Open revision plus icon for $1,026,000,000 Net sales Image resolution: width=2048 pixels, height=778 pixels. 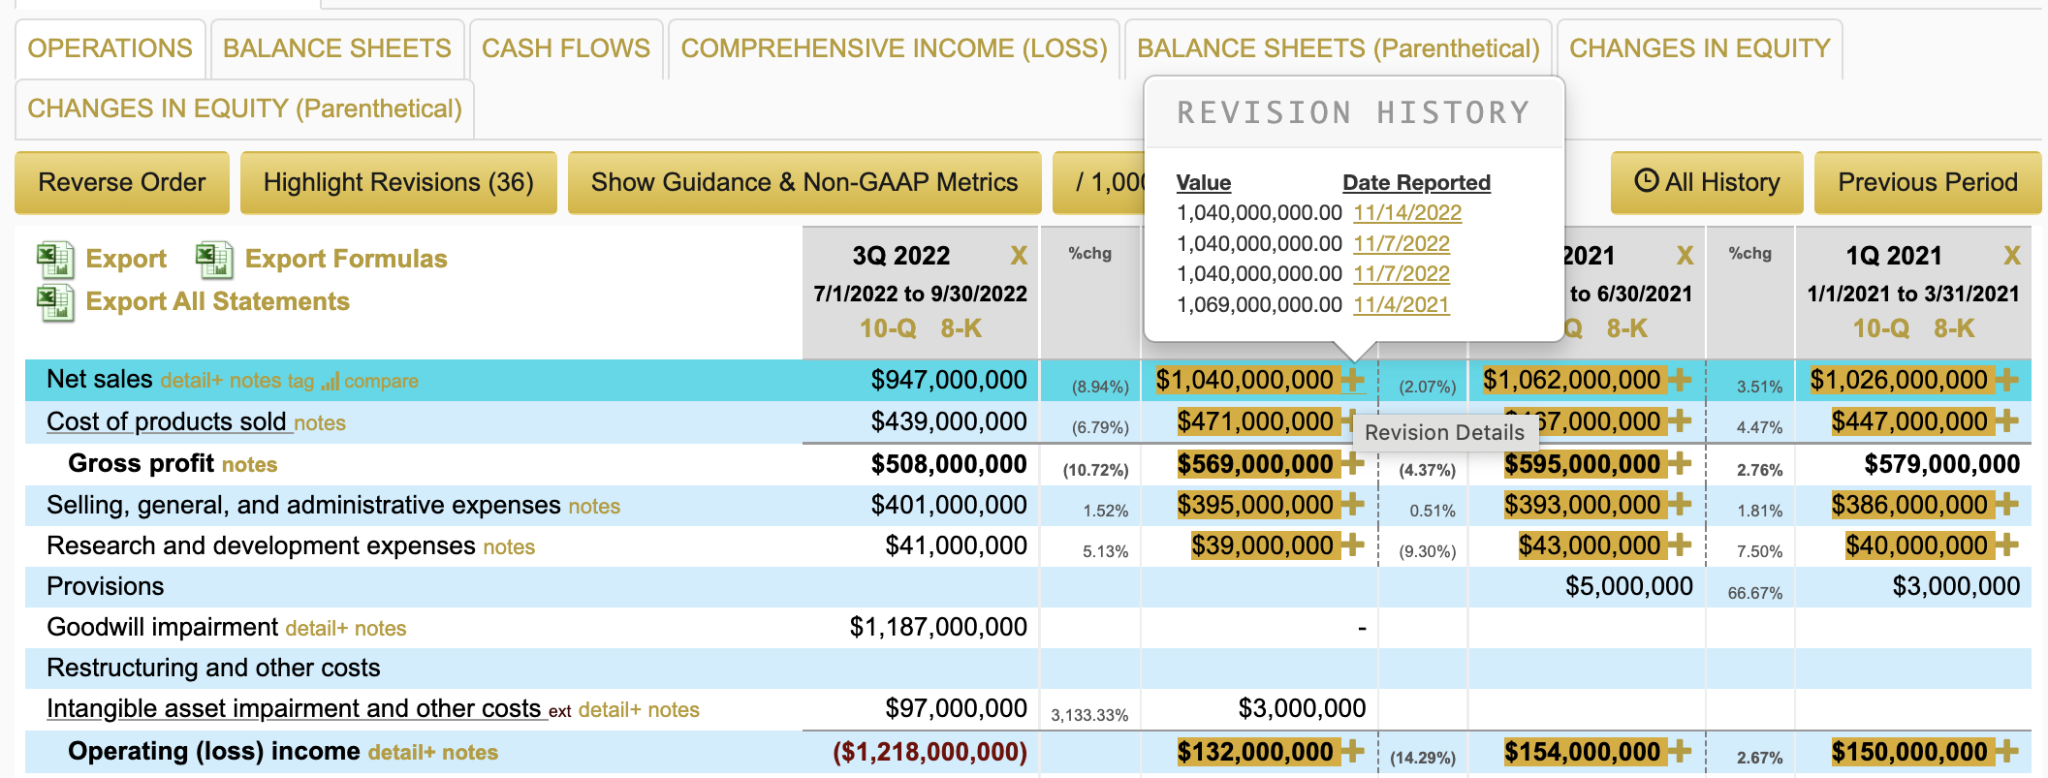pyautogui.click(x=2006, y=380)
